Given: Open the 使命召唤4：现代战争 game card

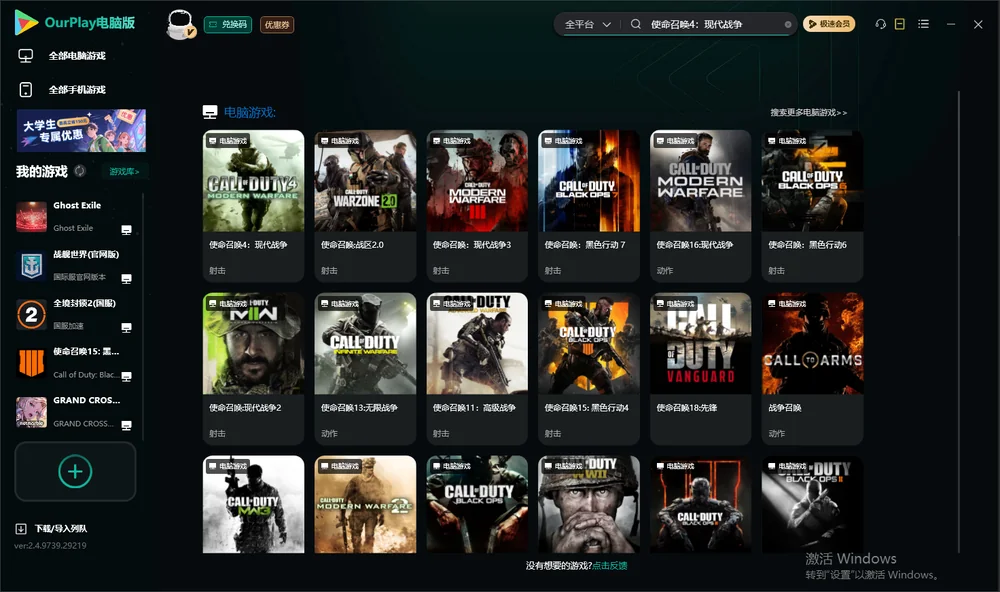Looking at the screenshot, I should tap(253, 205).
